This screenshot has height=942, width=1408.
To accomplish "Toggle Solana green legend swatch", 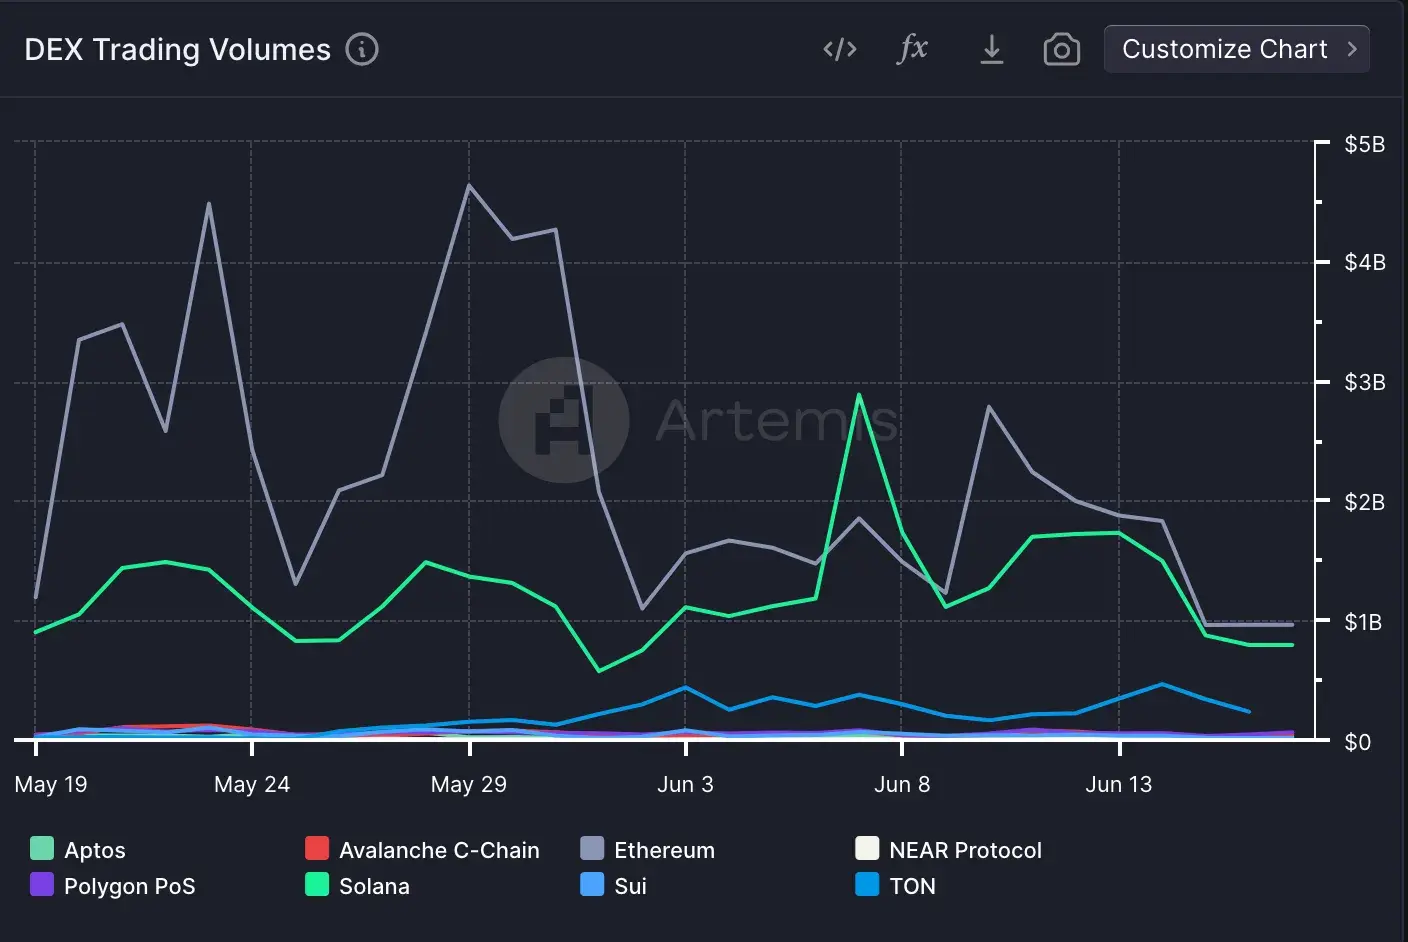I will (317, 885).
